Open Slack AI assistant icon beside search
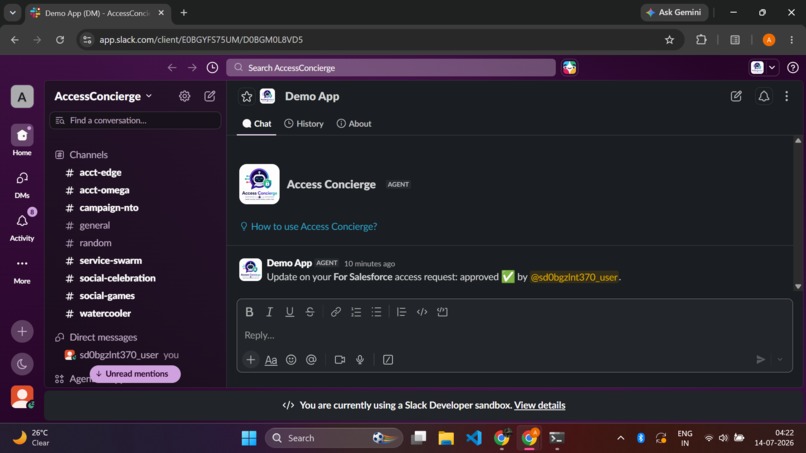806x453 pixels. pyautogui.click(x=569, y=67)
